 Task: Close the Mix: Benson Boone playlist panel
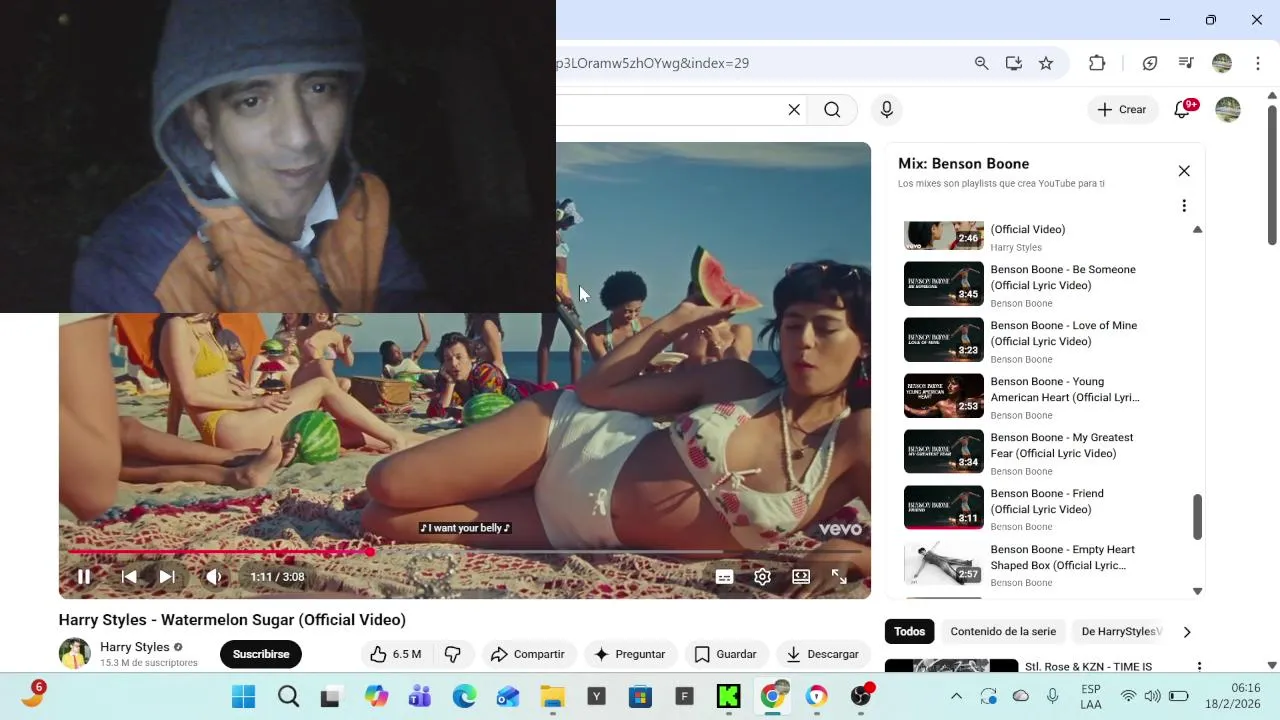pyautogui.click(x=1184, y=171)
